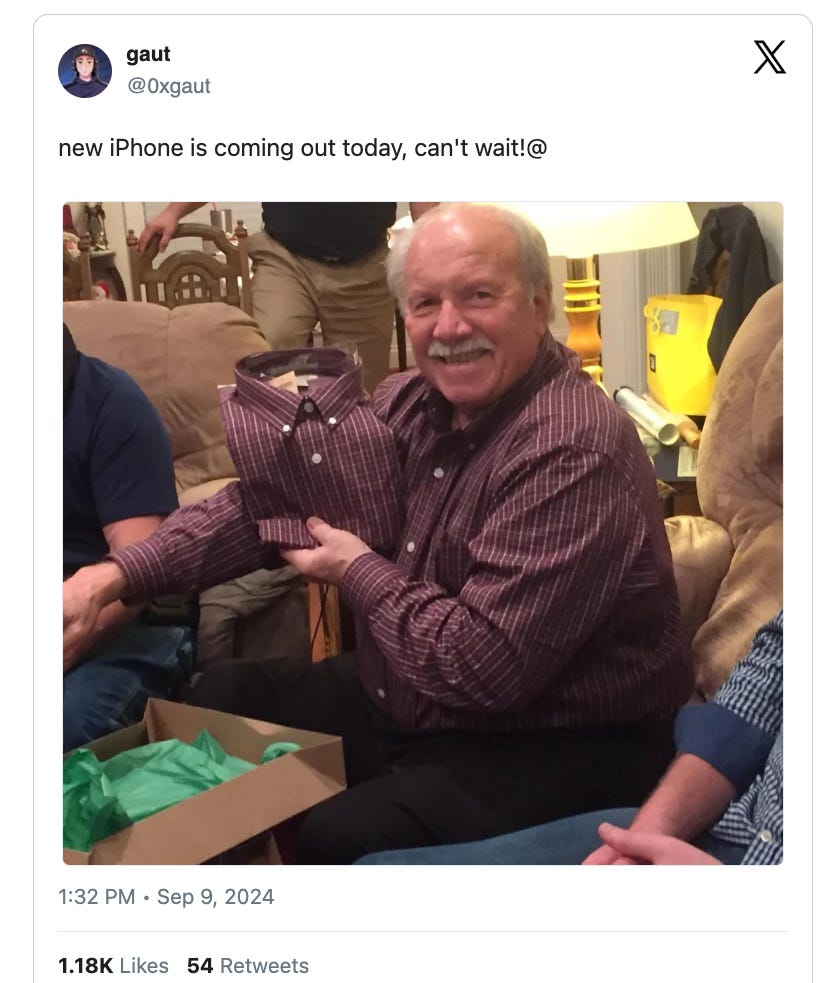
Task: Click the X logo icon
Action: click(769, 57)
